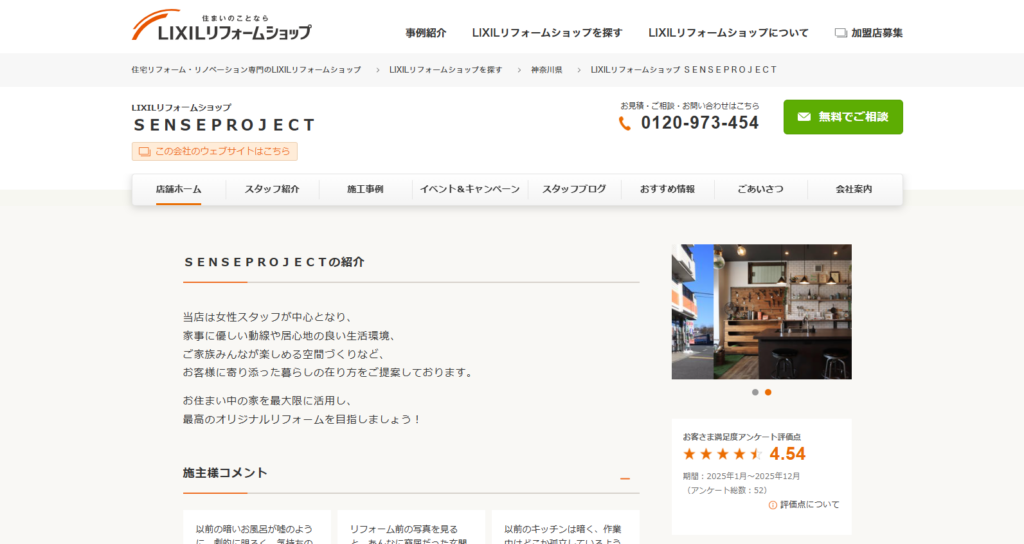Viewport: 1024px width, 544px height.
Task: Open the 店舗ホーム tab
Action: coord(179,189)
